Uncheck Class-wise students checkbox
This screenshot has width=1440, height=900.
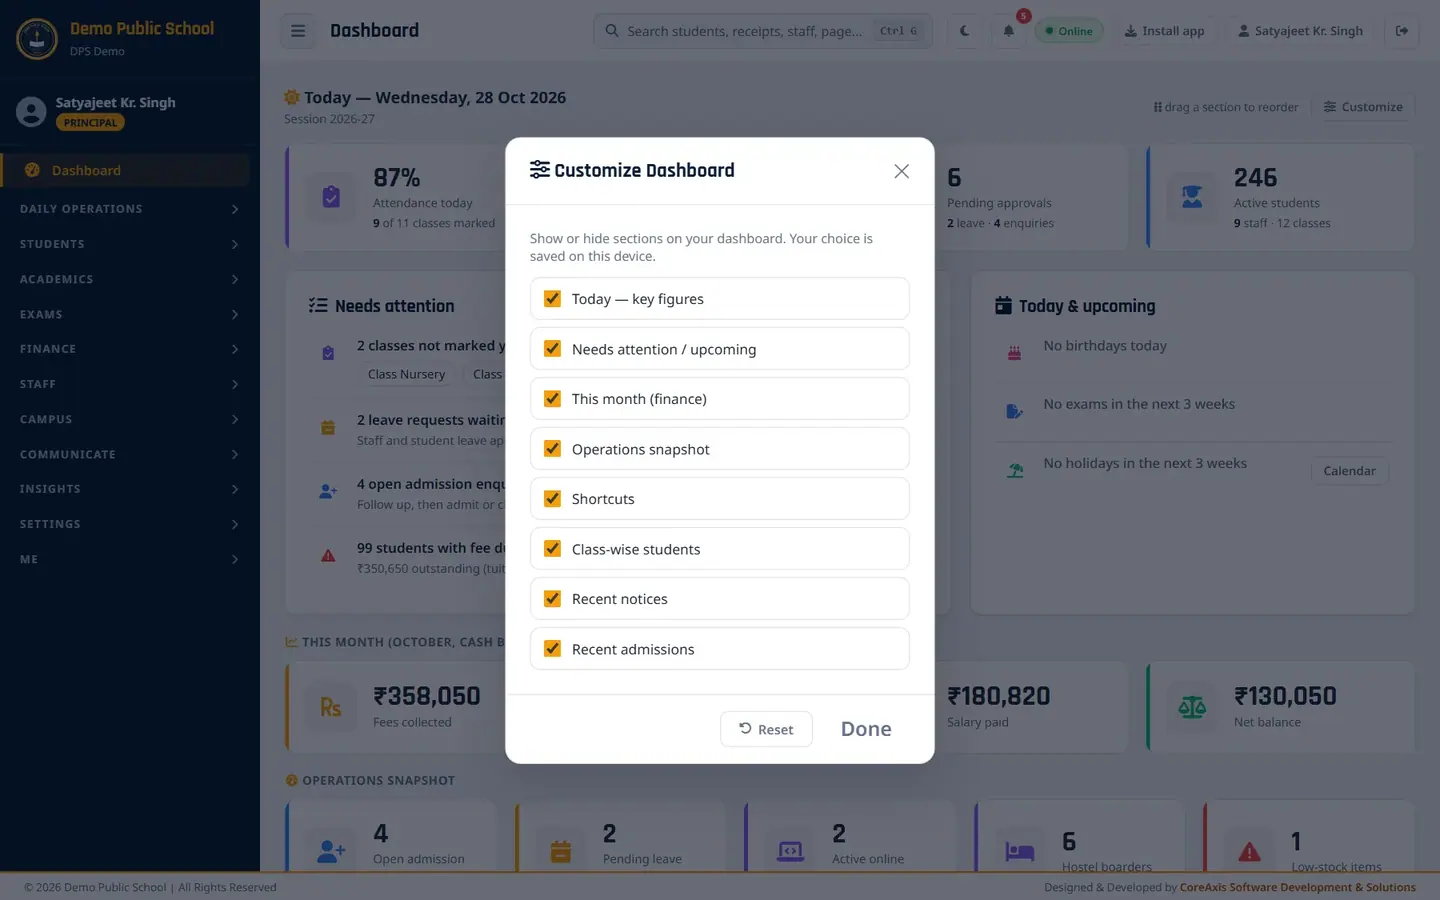point(552,548)
